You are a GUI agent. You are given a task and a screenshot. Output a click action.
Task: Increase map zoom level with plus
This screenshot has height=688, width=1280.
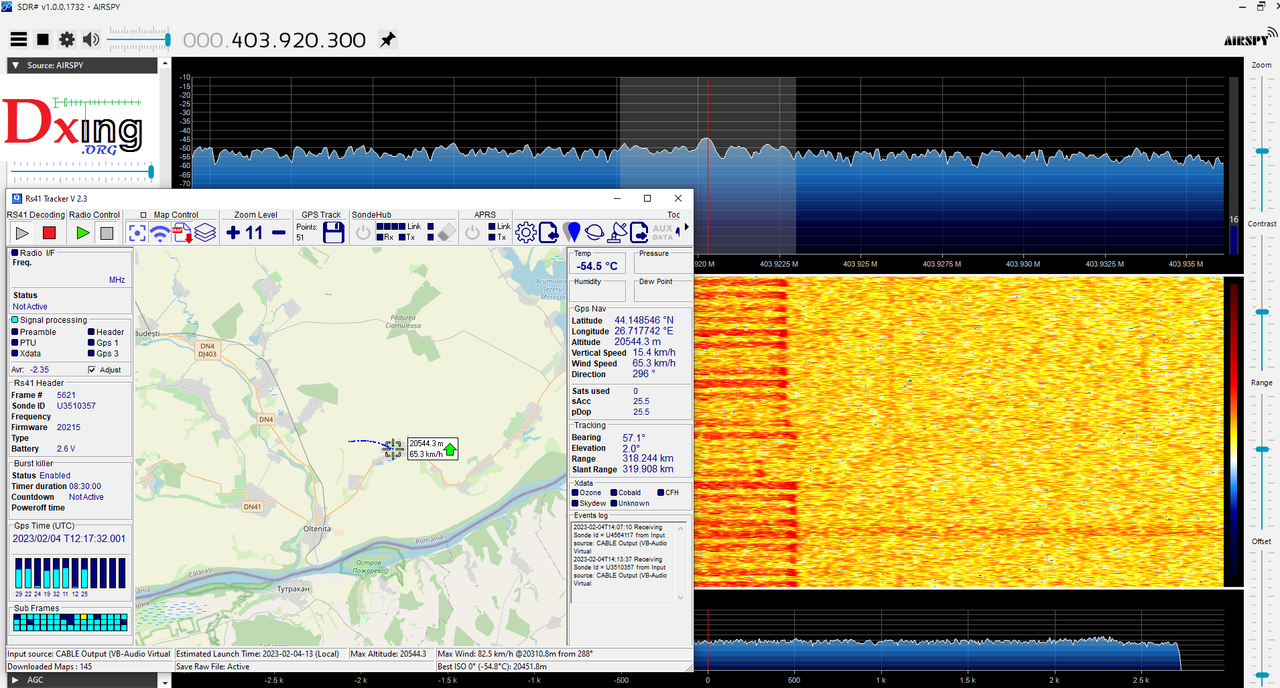click(x=233, y=233)
